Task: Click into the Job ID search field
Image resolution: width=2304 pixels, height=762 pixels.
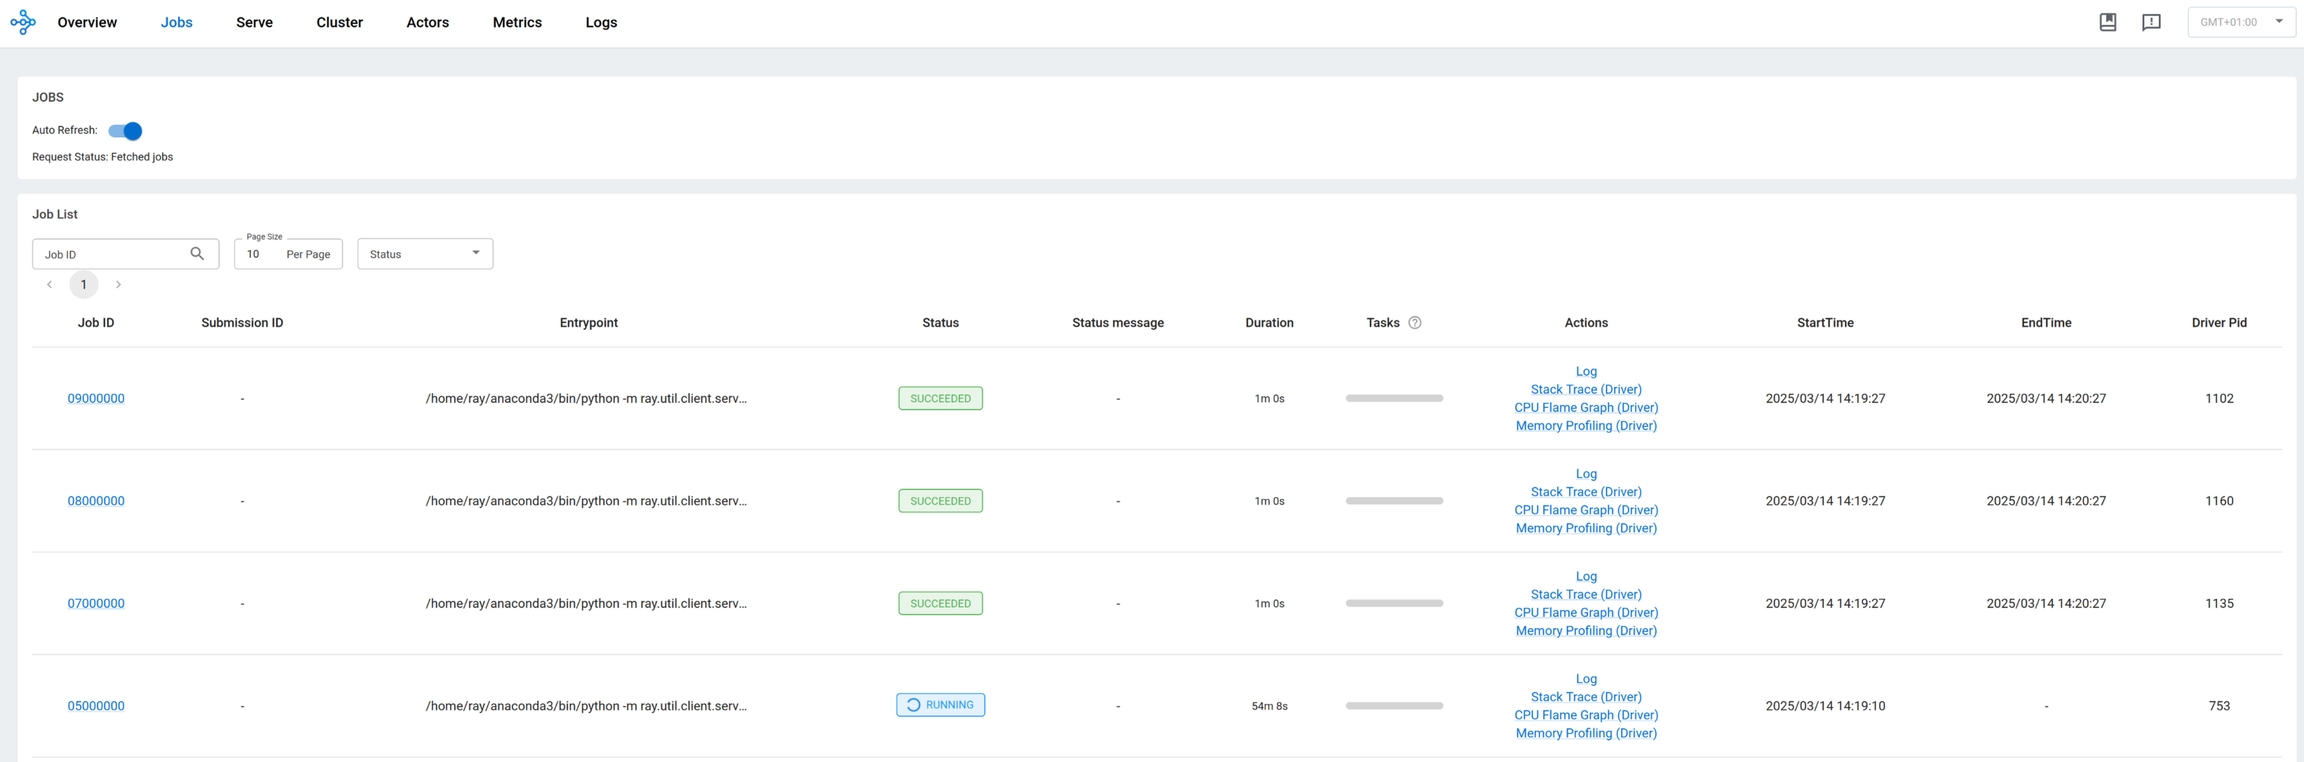Action: click(110, 254)
